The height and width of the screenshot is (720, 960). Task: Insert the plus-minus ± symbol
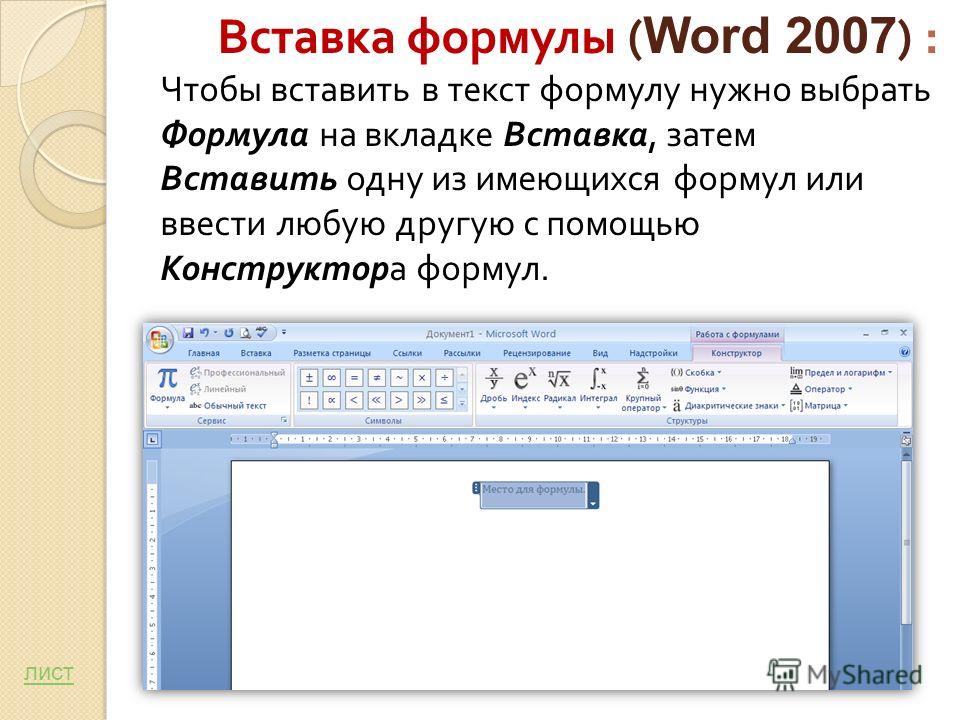click(309, 378)
